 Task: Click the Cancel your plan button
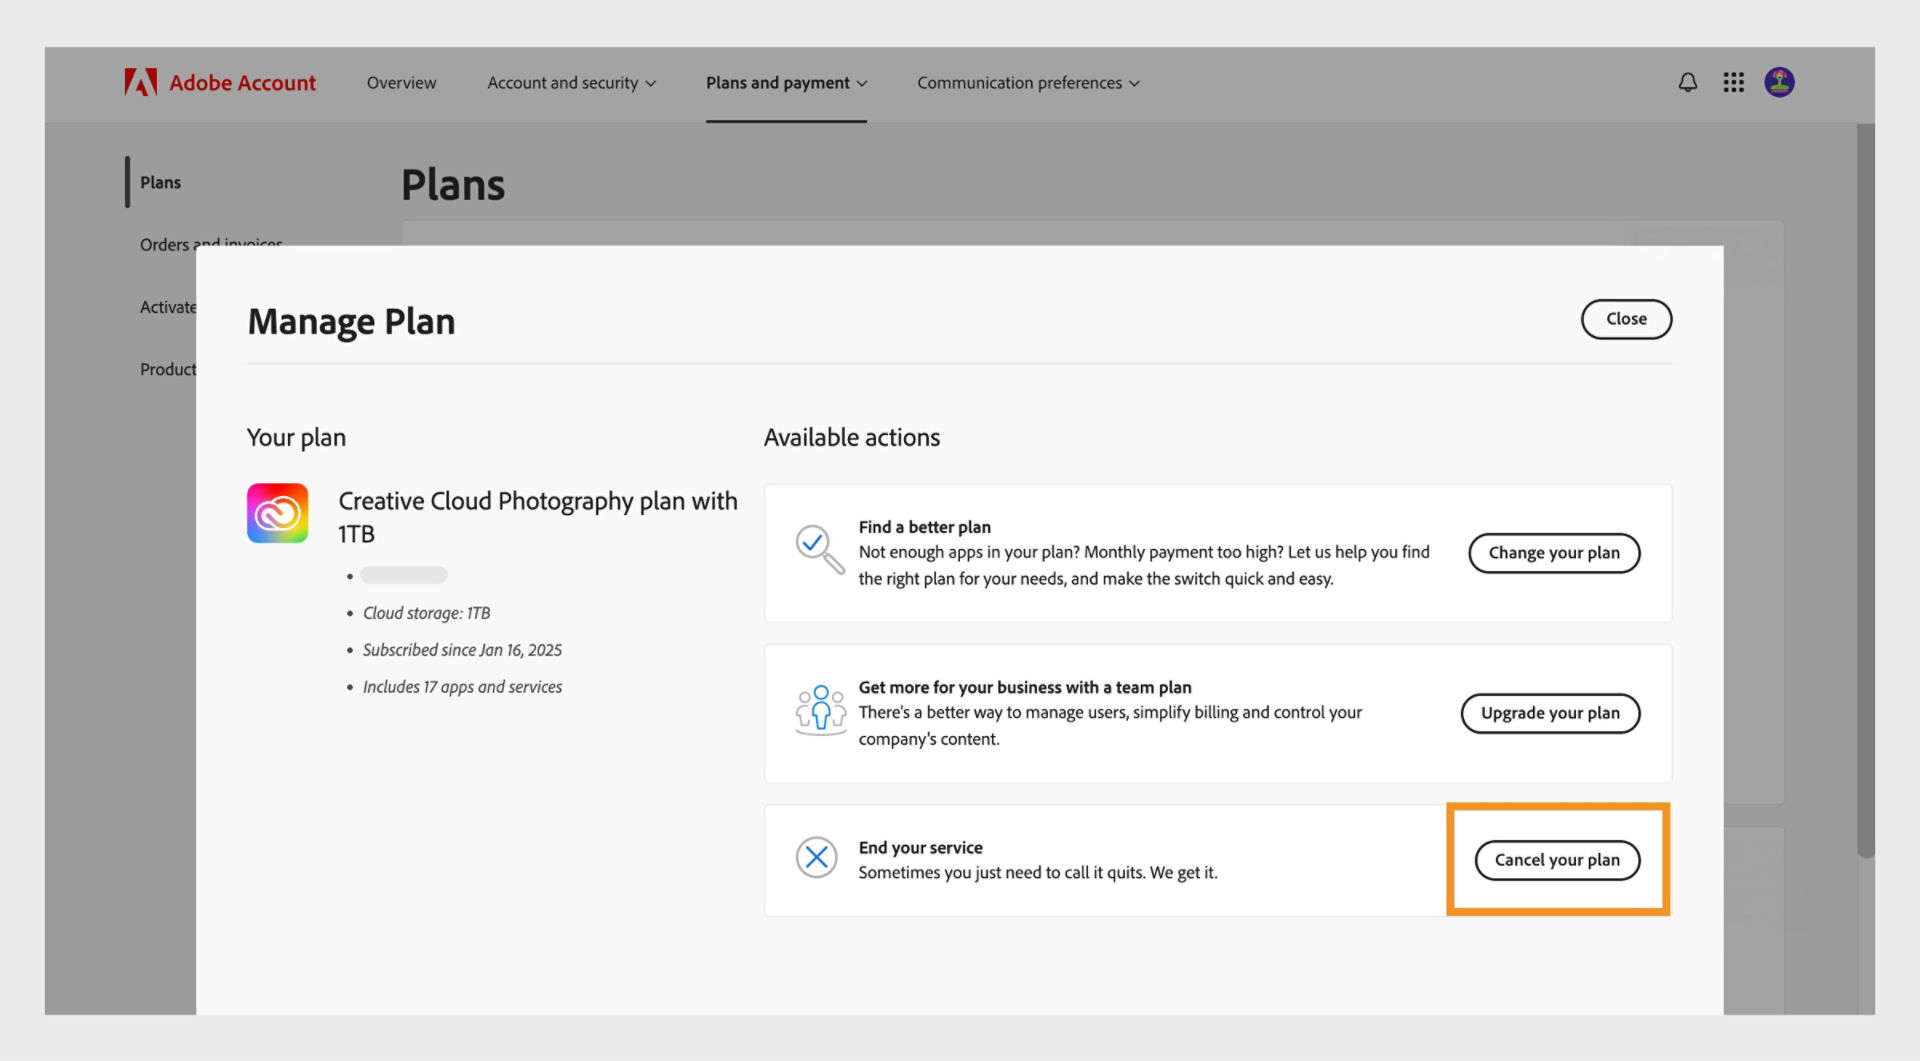tap(1556, 859)
